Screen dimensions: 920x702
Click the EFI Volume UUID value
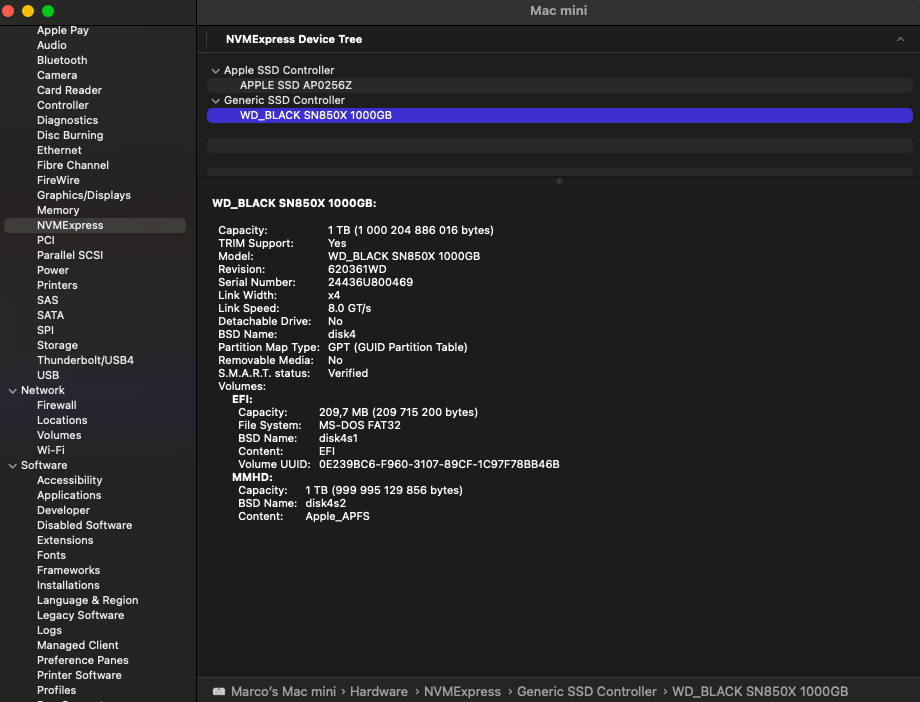click(439, 464)
